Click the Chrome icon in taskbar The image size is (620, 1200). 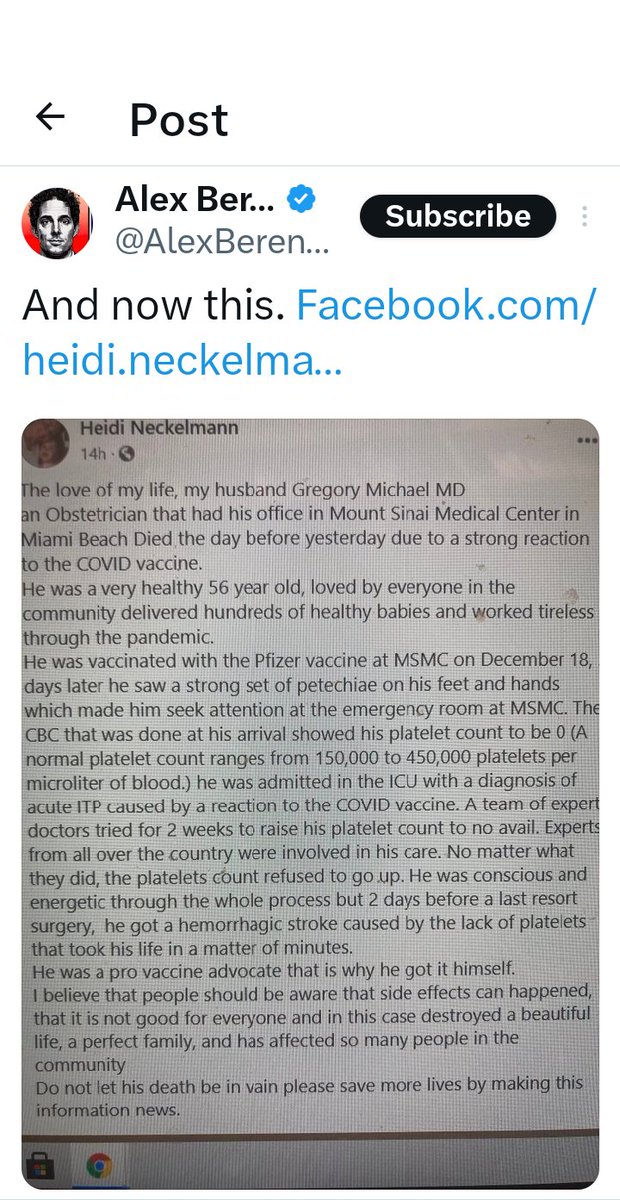pos(98,1166)
